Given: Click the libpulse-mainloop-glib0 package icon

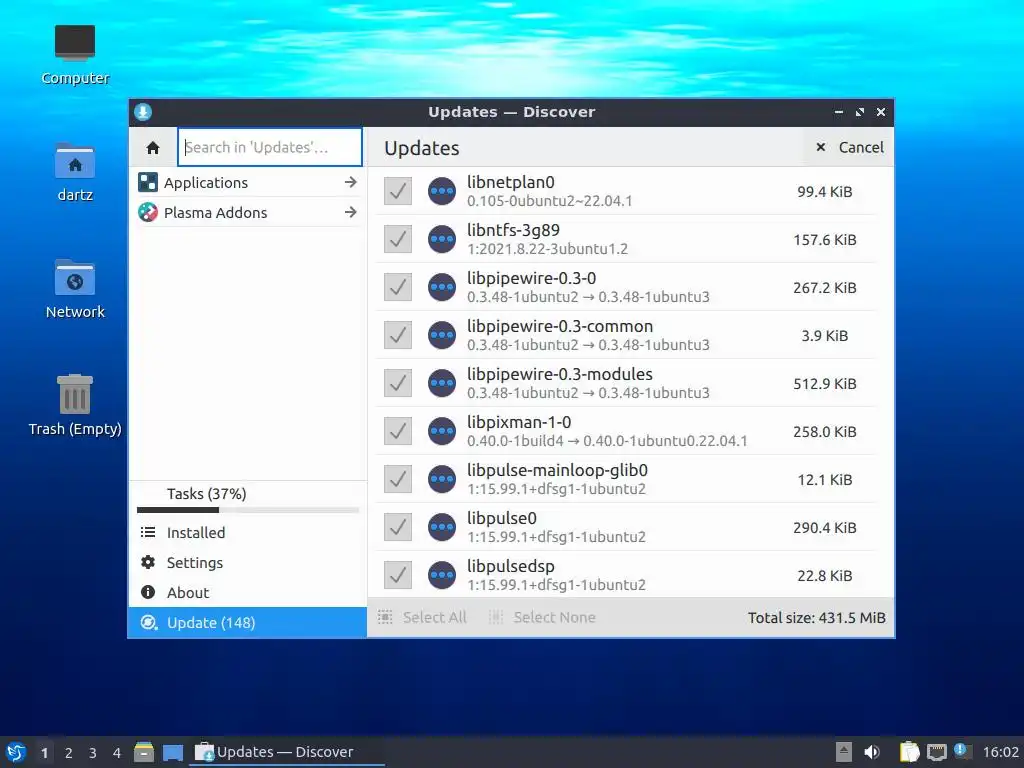Looking at the screenshot, I should [442, 479].
